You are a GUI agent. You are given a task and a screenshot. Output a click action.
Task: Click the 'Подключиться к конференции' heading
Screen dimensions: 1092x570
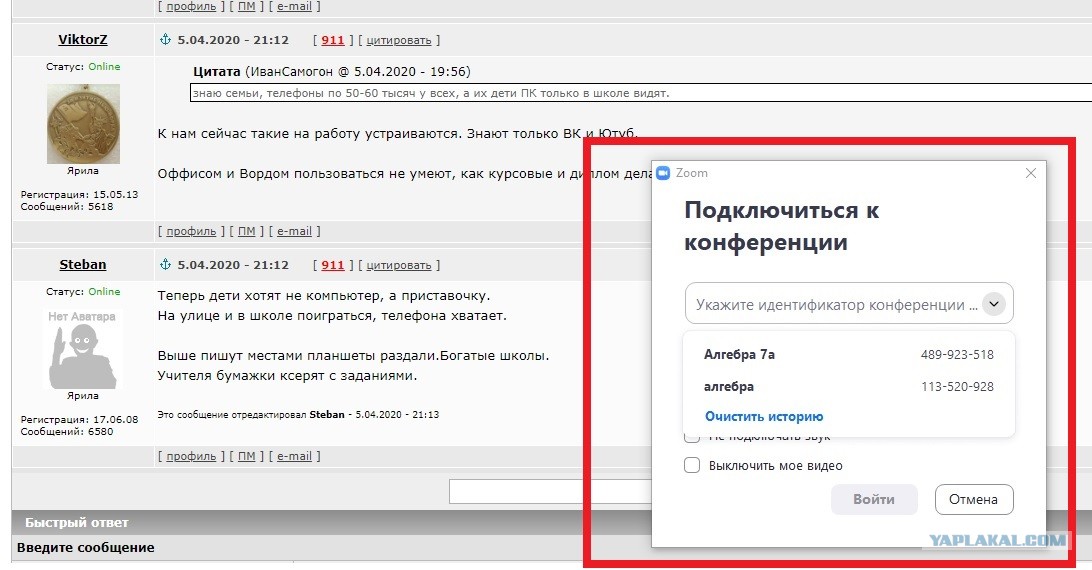tap(781, 226)
